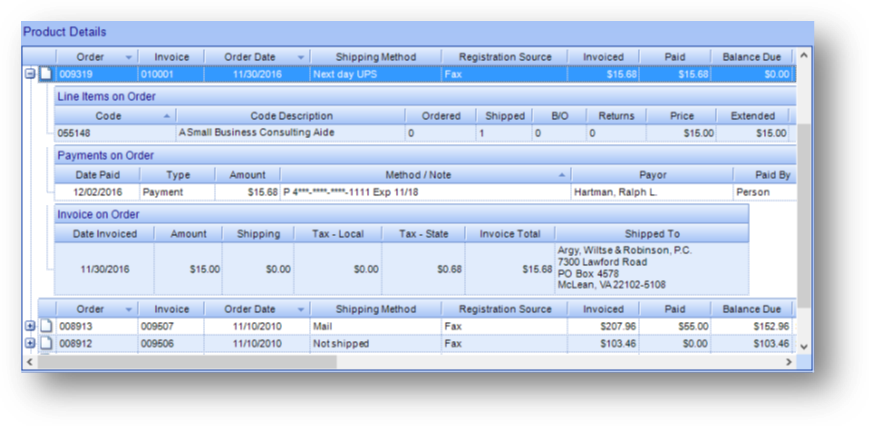Screen dimensions: 869x426
Task: Expand order 008913 row
Action: [30, 327]
